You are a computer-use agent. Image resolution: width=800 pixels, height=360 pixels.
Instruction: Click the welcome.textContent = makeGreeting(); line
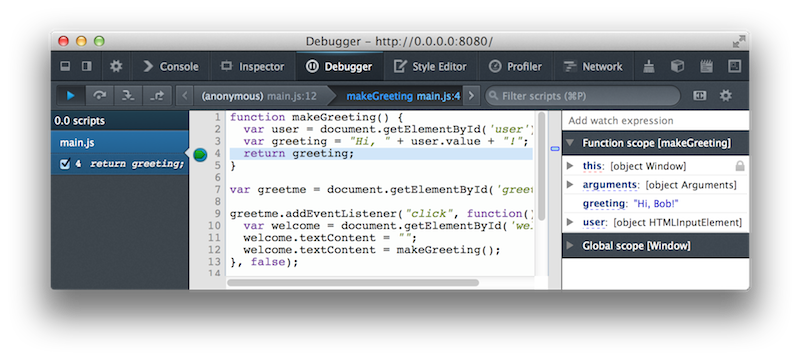pyautogui.click(x=372, y=250)
